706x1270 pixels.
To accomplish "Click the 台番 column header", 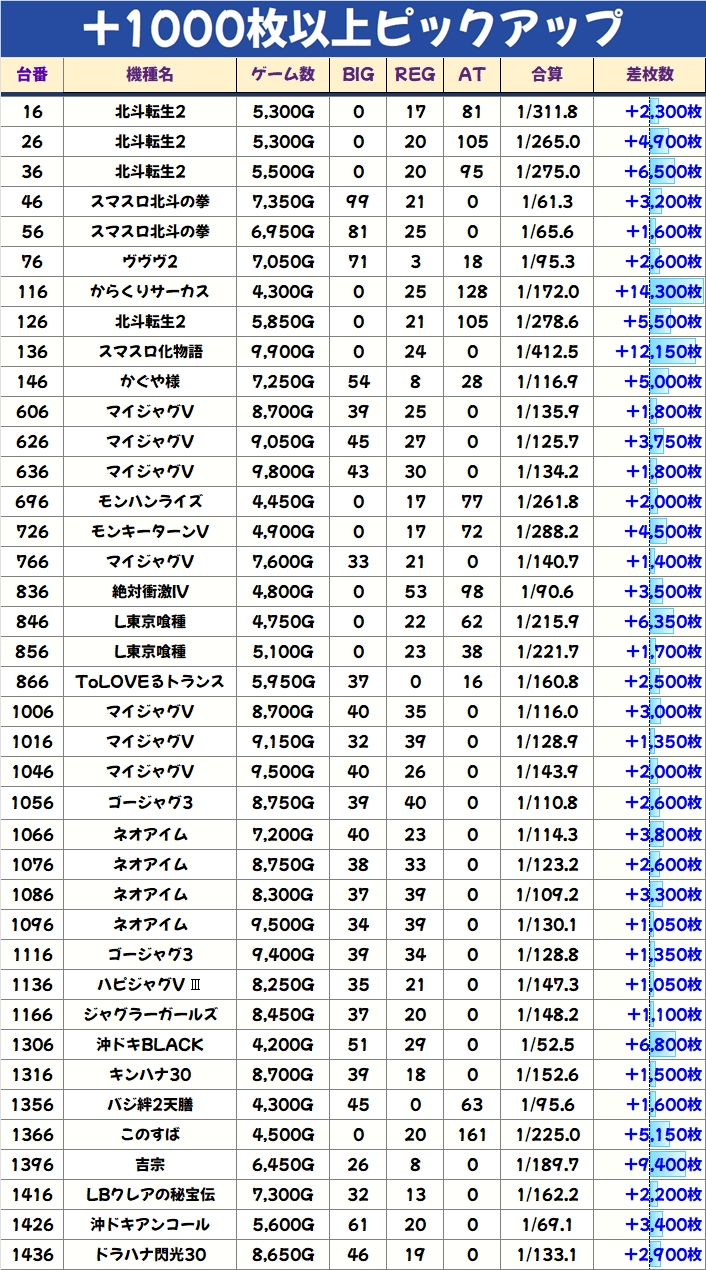I will pos(32,75).
